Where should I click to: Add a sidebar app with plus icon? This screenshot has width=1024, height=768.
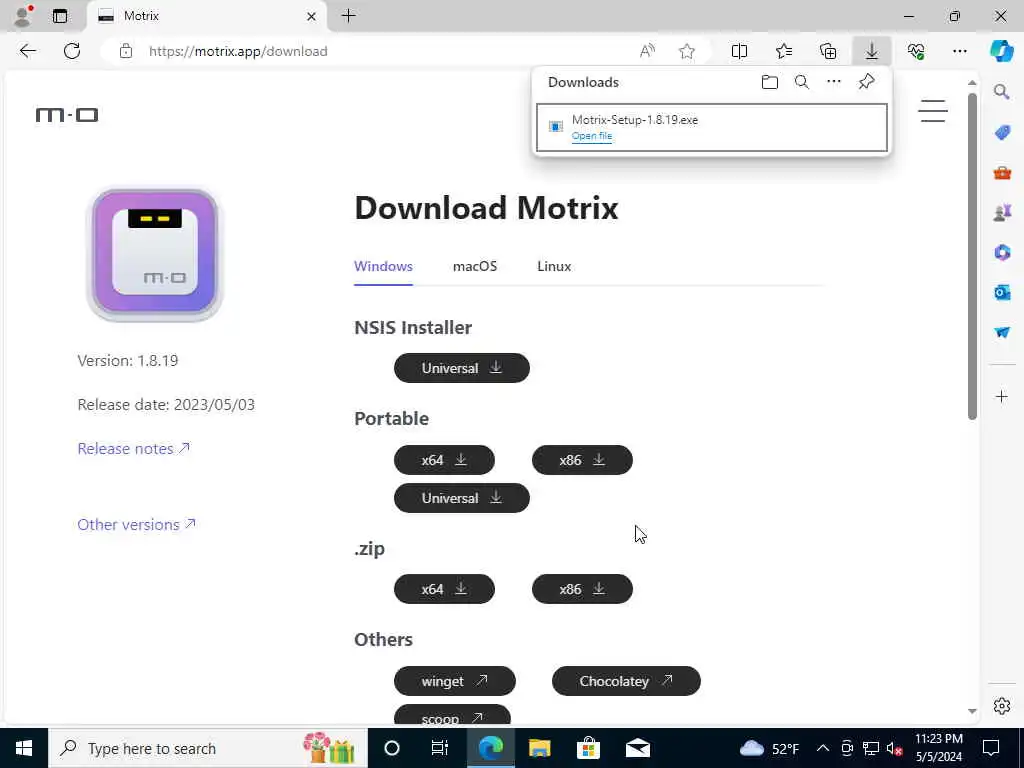pos(1002,396)
